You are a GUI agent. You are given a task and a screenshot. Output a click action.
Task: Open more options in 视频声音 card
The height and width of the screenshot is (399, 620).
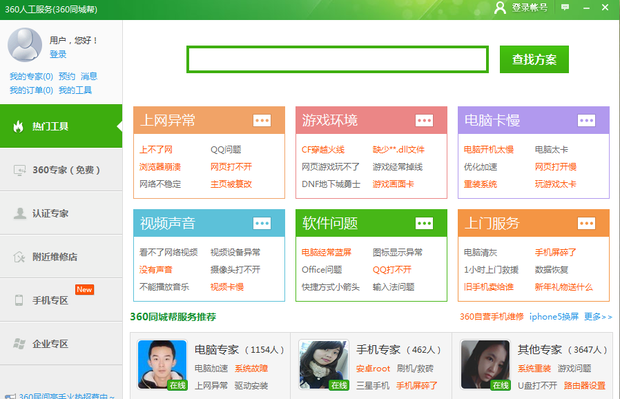[x=262, y=223]
